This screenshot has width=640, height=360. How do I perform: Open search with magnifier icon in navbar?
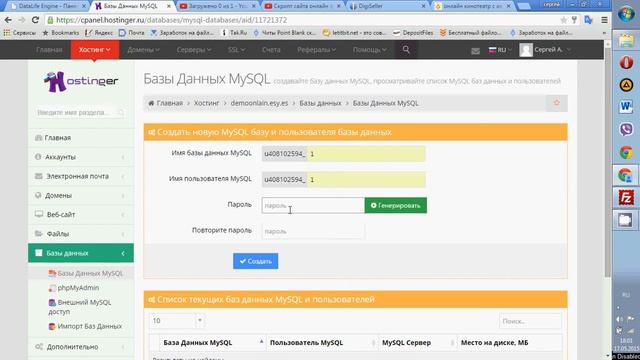coord(406,49)
